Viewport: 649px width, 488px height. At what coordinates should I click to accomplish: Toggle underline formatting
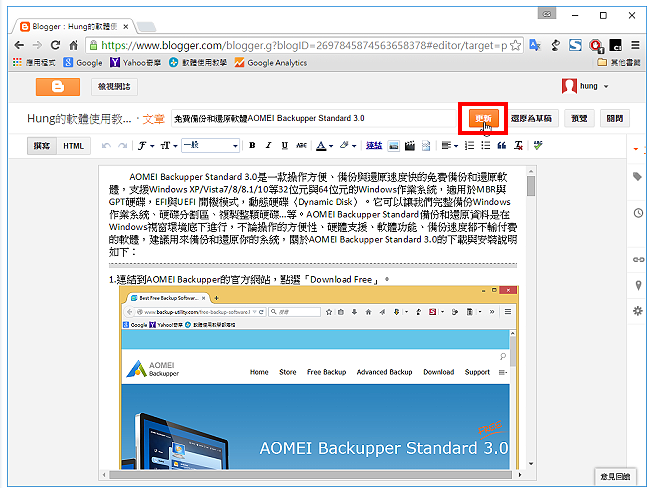pos(284,145)
